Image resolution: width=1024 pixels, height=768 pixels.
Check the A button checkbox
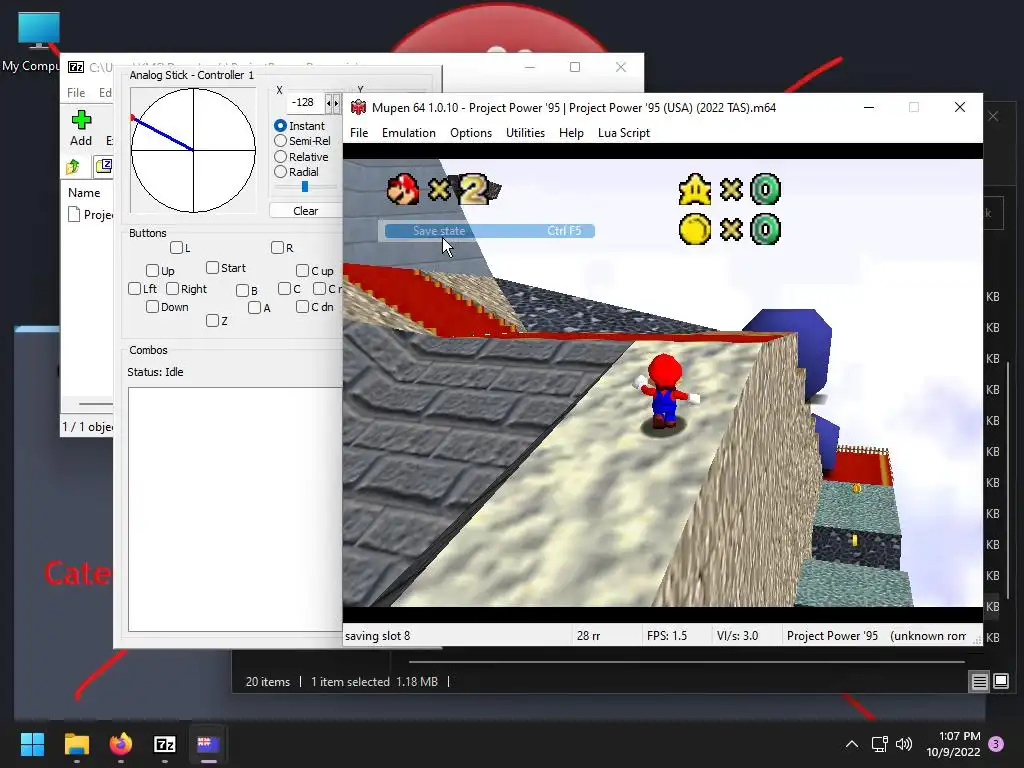pyautogui.click(x=255, y=308)
